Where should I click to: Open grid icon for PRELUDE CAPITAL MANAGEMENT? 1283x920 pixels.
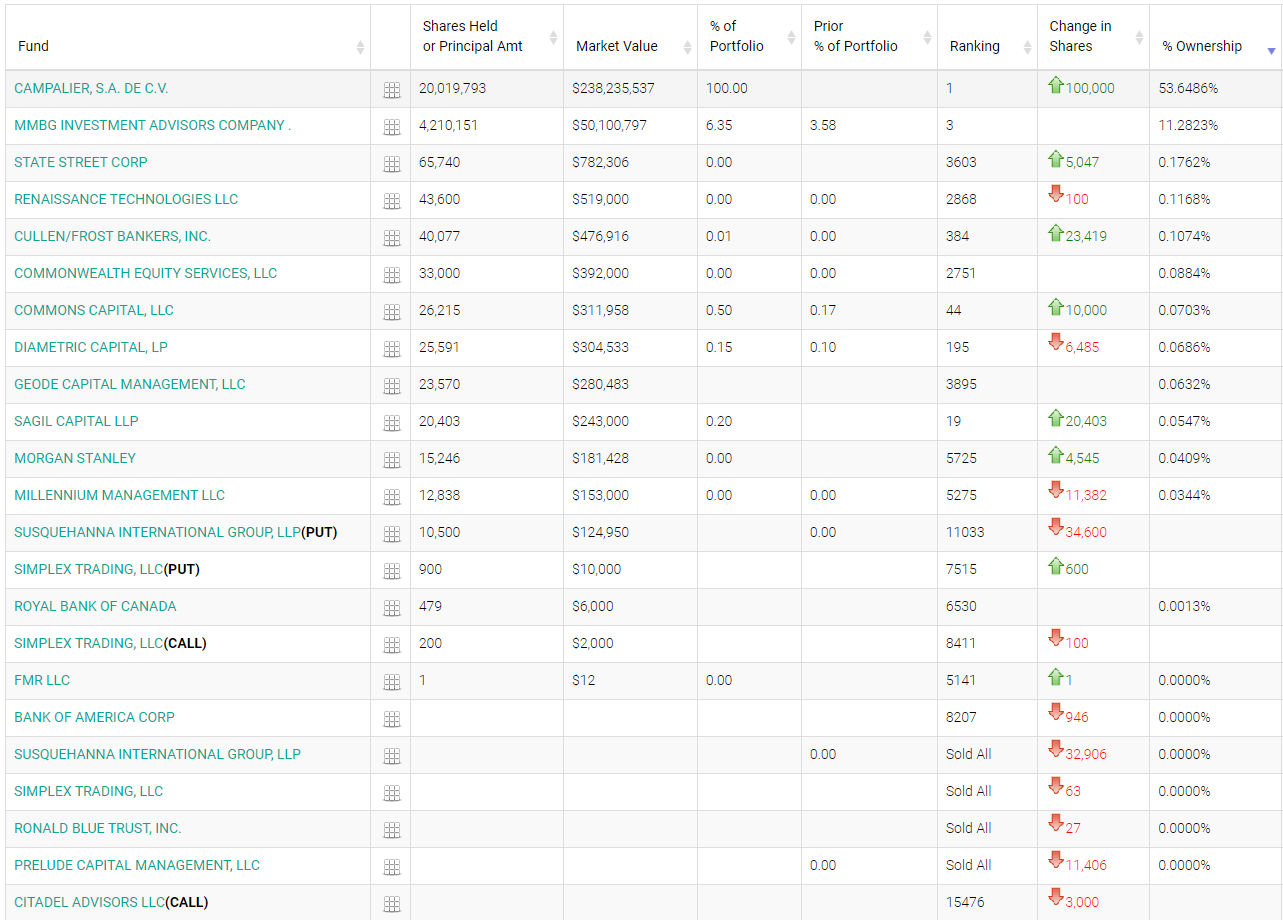392,867
